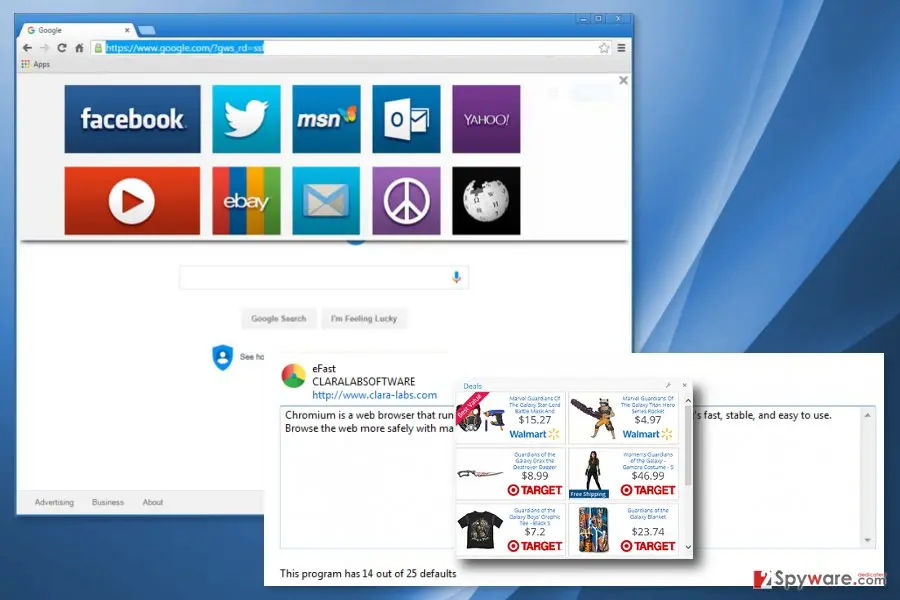Open the $15.27 Star-Lord mask Walmart deal
Screen dimensions: 900x600
(510, 418)
